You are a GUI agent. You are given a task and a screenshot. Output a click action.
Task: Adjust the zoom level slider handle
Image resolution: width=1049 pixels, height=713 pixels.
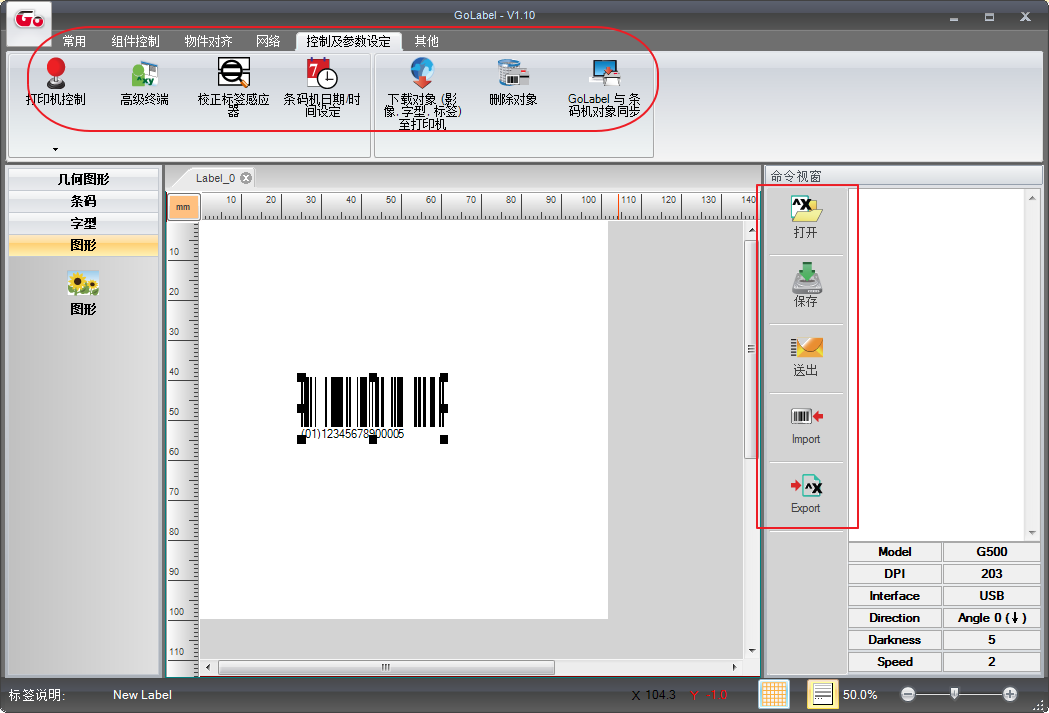point(955,694)
